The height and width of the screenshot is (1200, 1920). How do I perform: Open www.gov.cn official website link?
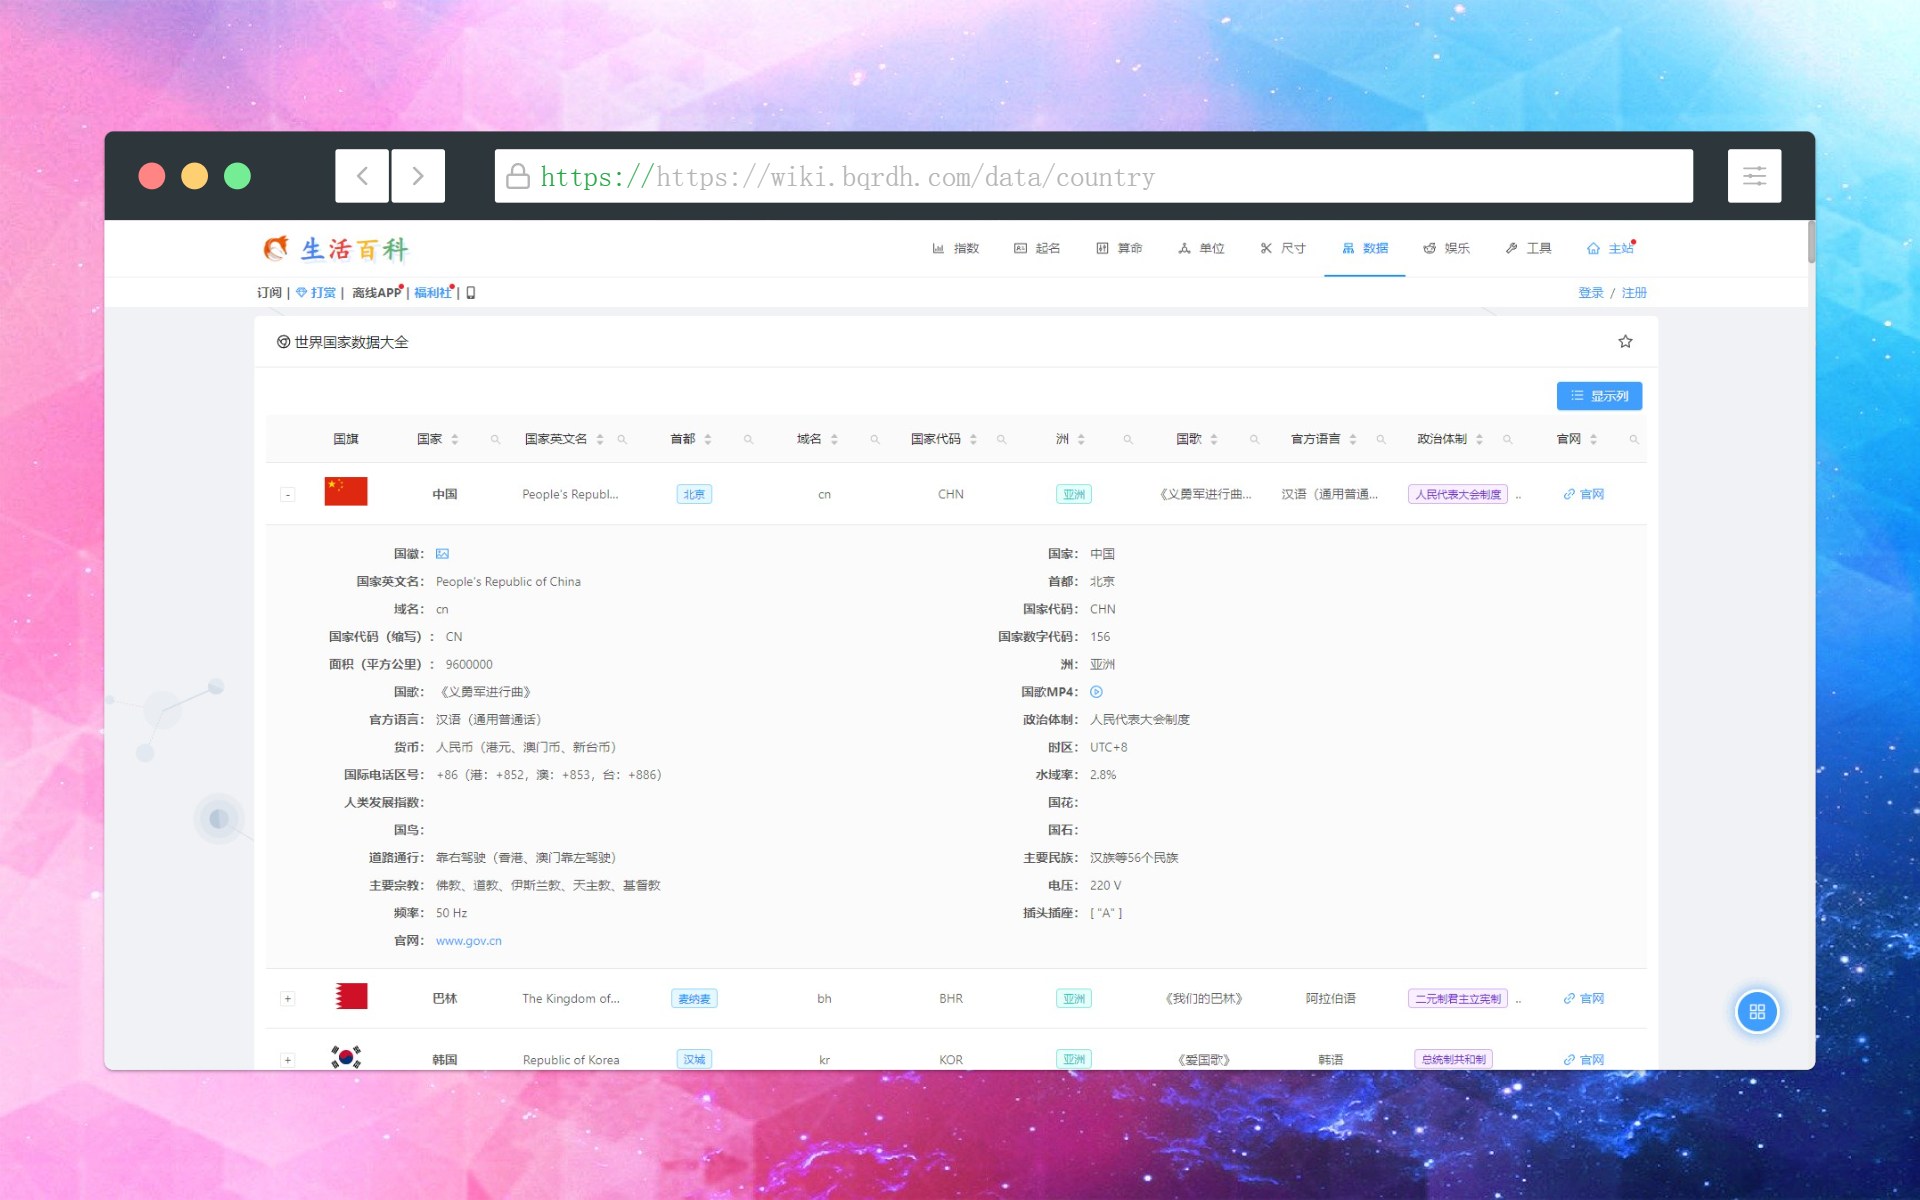tap(468, 941)
